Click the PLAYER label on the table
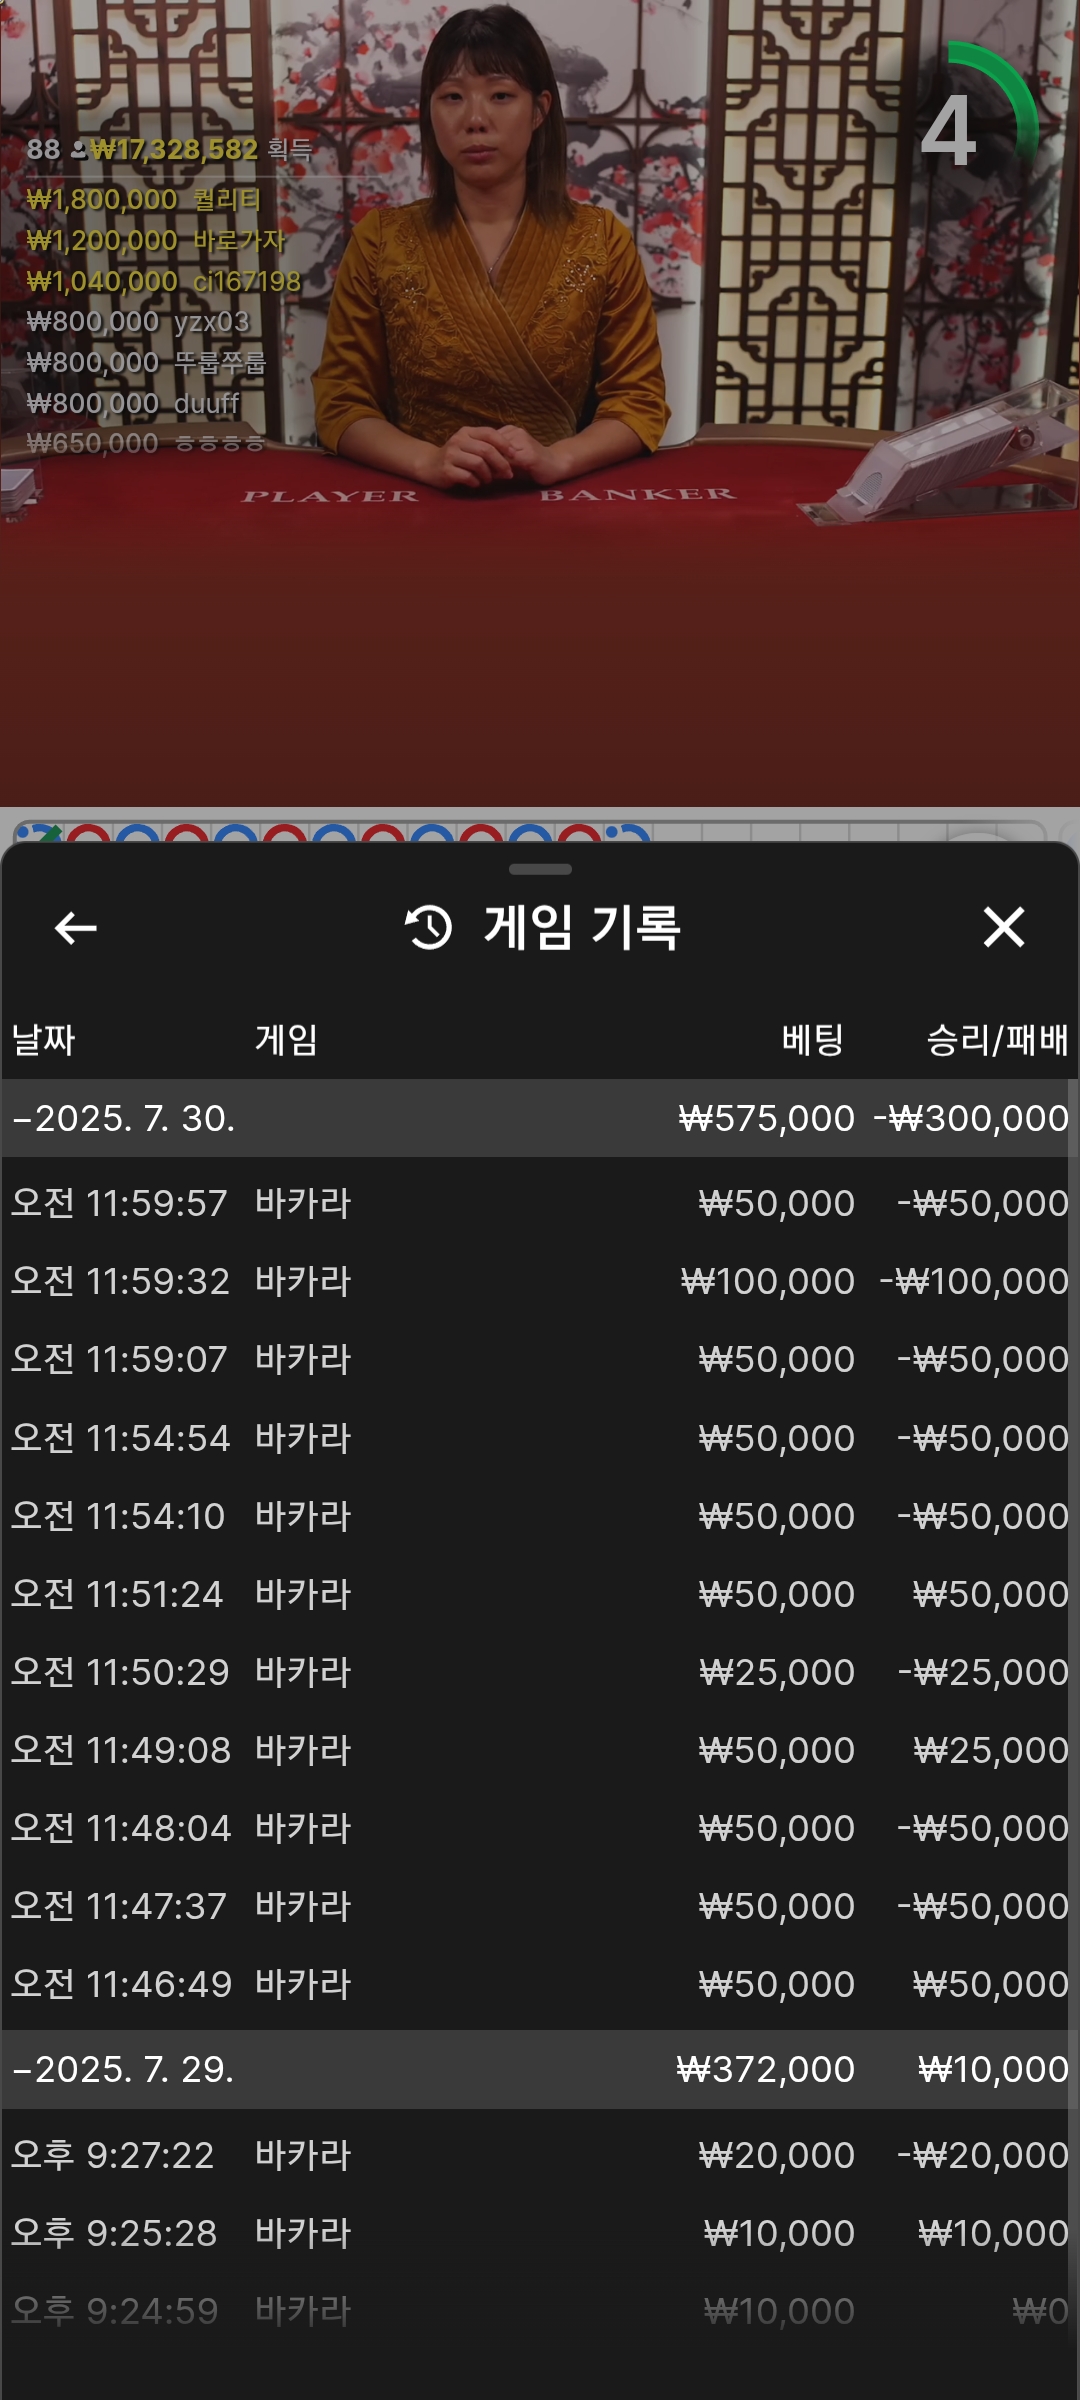Screen dimensions: 1080x2400 tap(330, 496)
